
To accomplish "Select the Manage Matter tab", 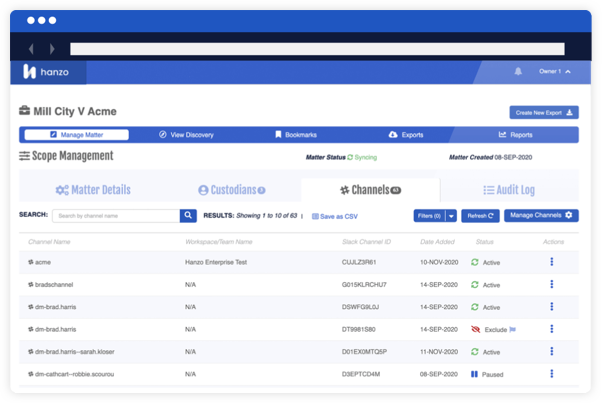I will point(76,135).
